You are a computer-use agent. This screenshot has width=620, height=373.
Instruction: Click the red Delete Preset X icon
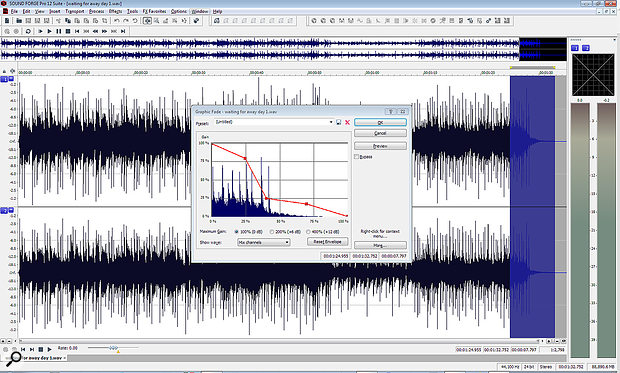point(348,123)
